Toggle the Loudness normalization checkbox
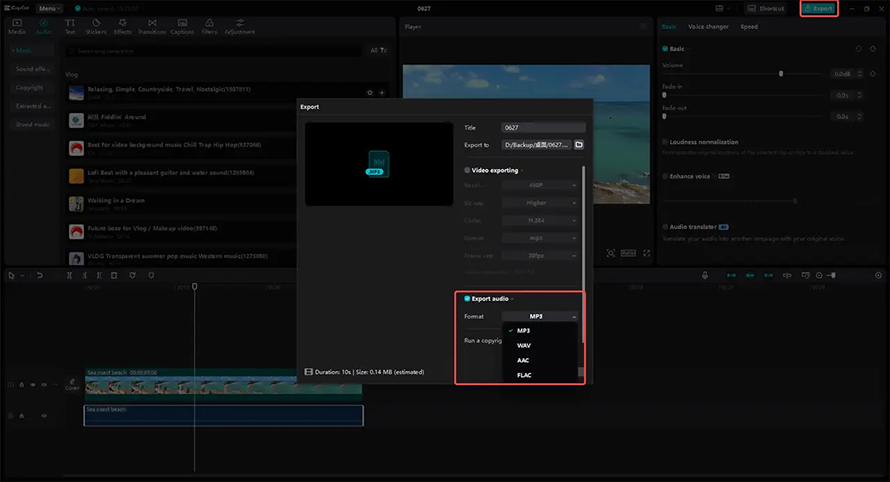This screenshot has height=482, width=890. click(665, 142)
